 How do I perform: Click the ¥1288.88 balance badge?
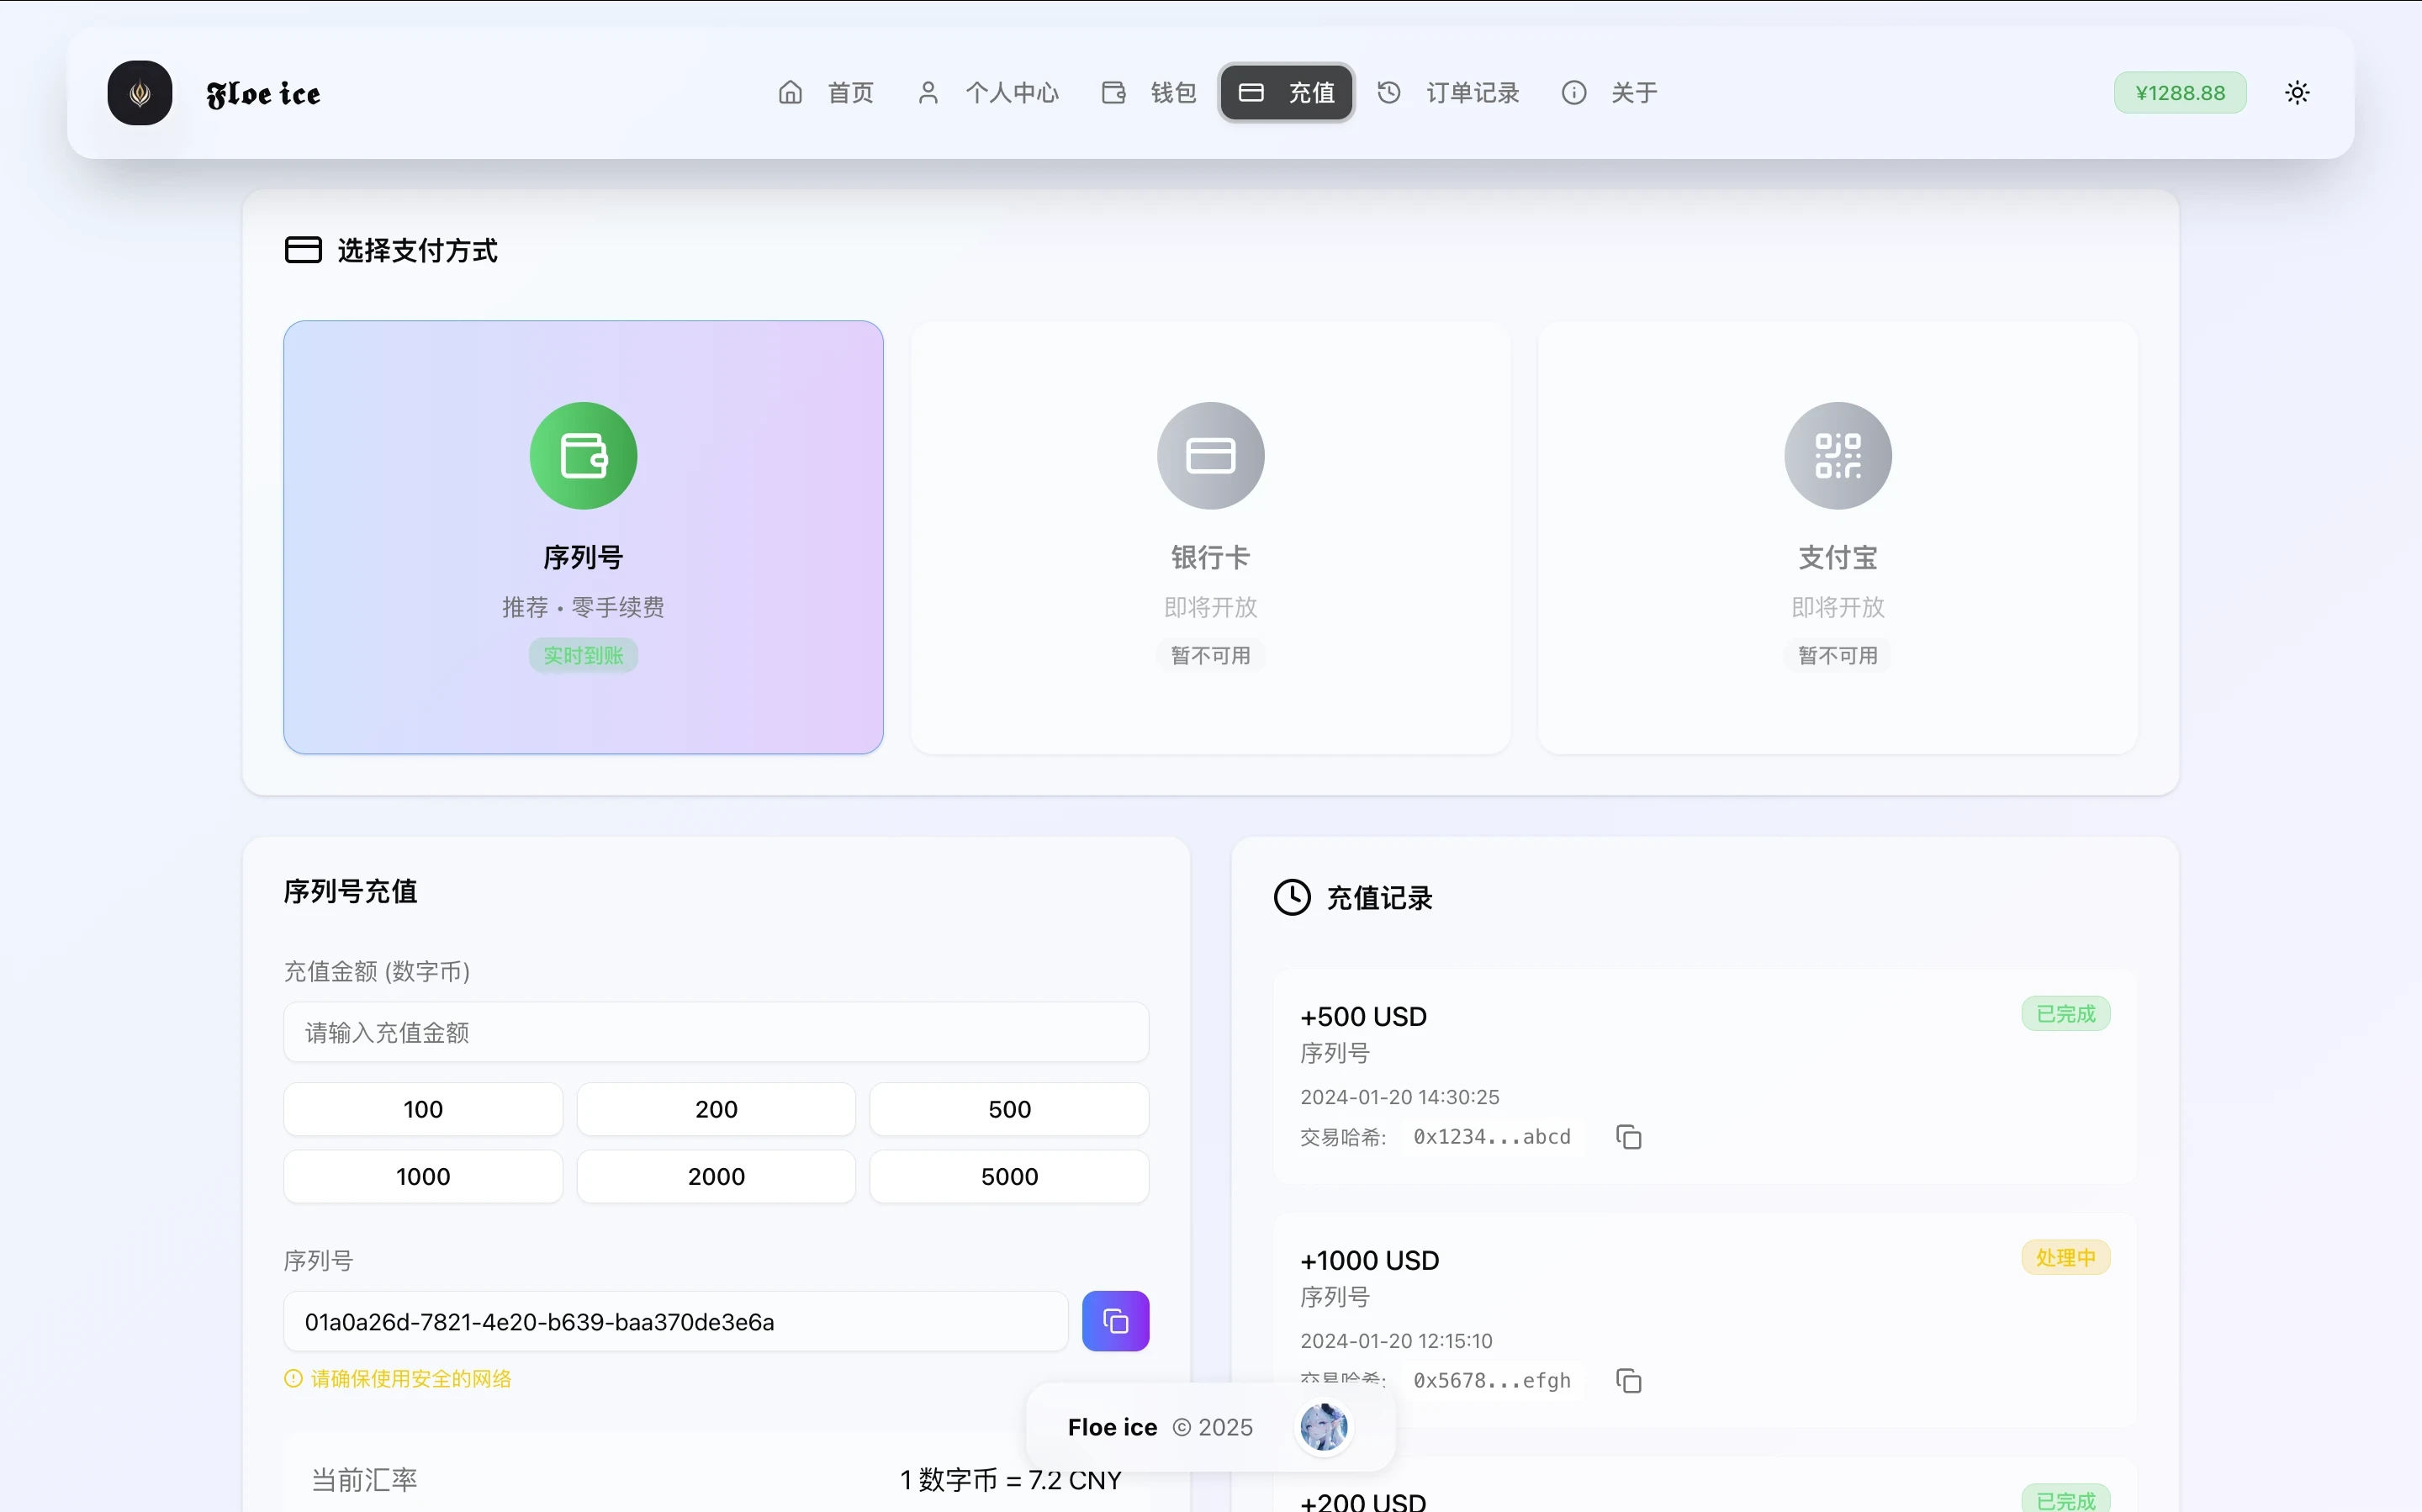point(2179,93)
